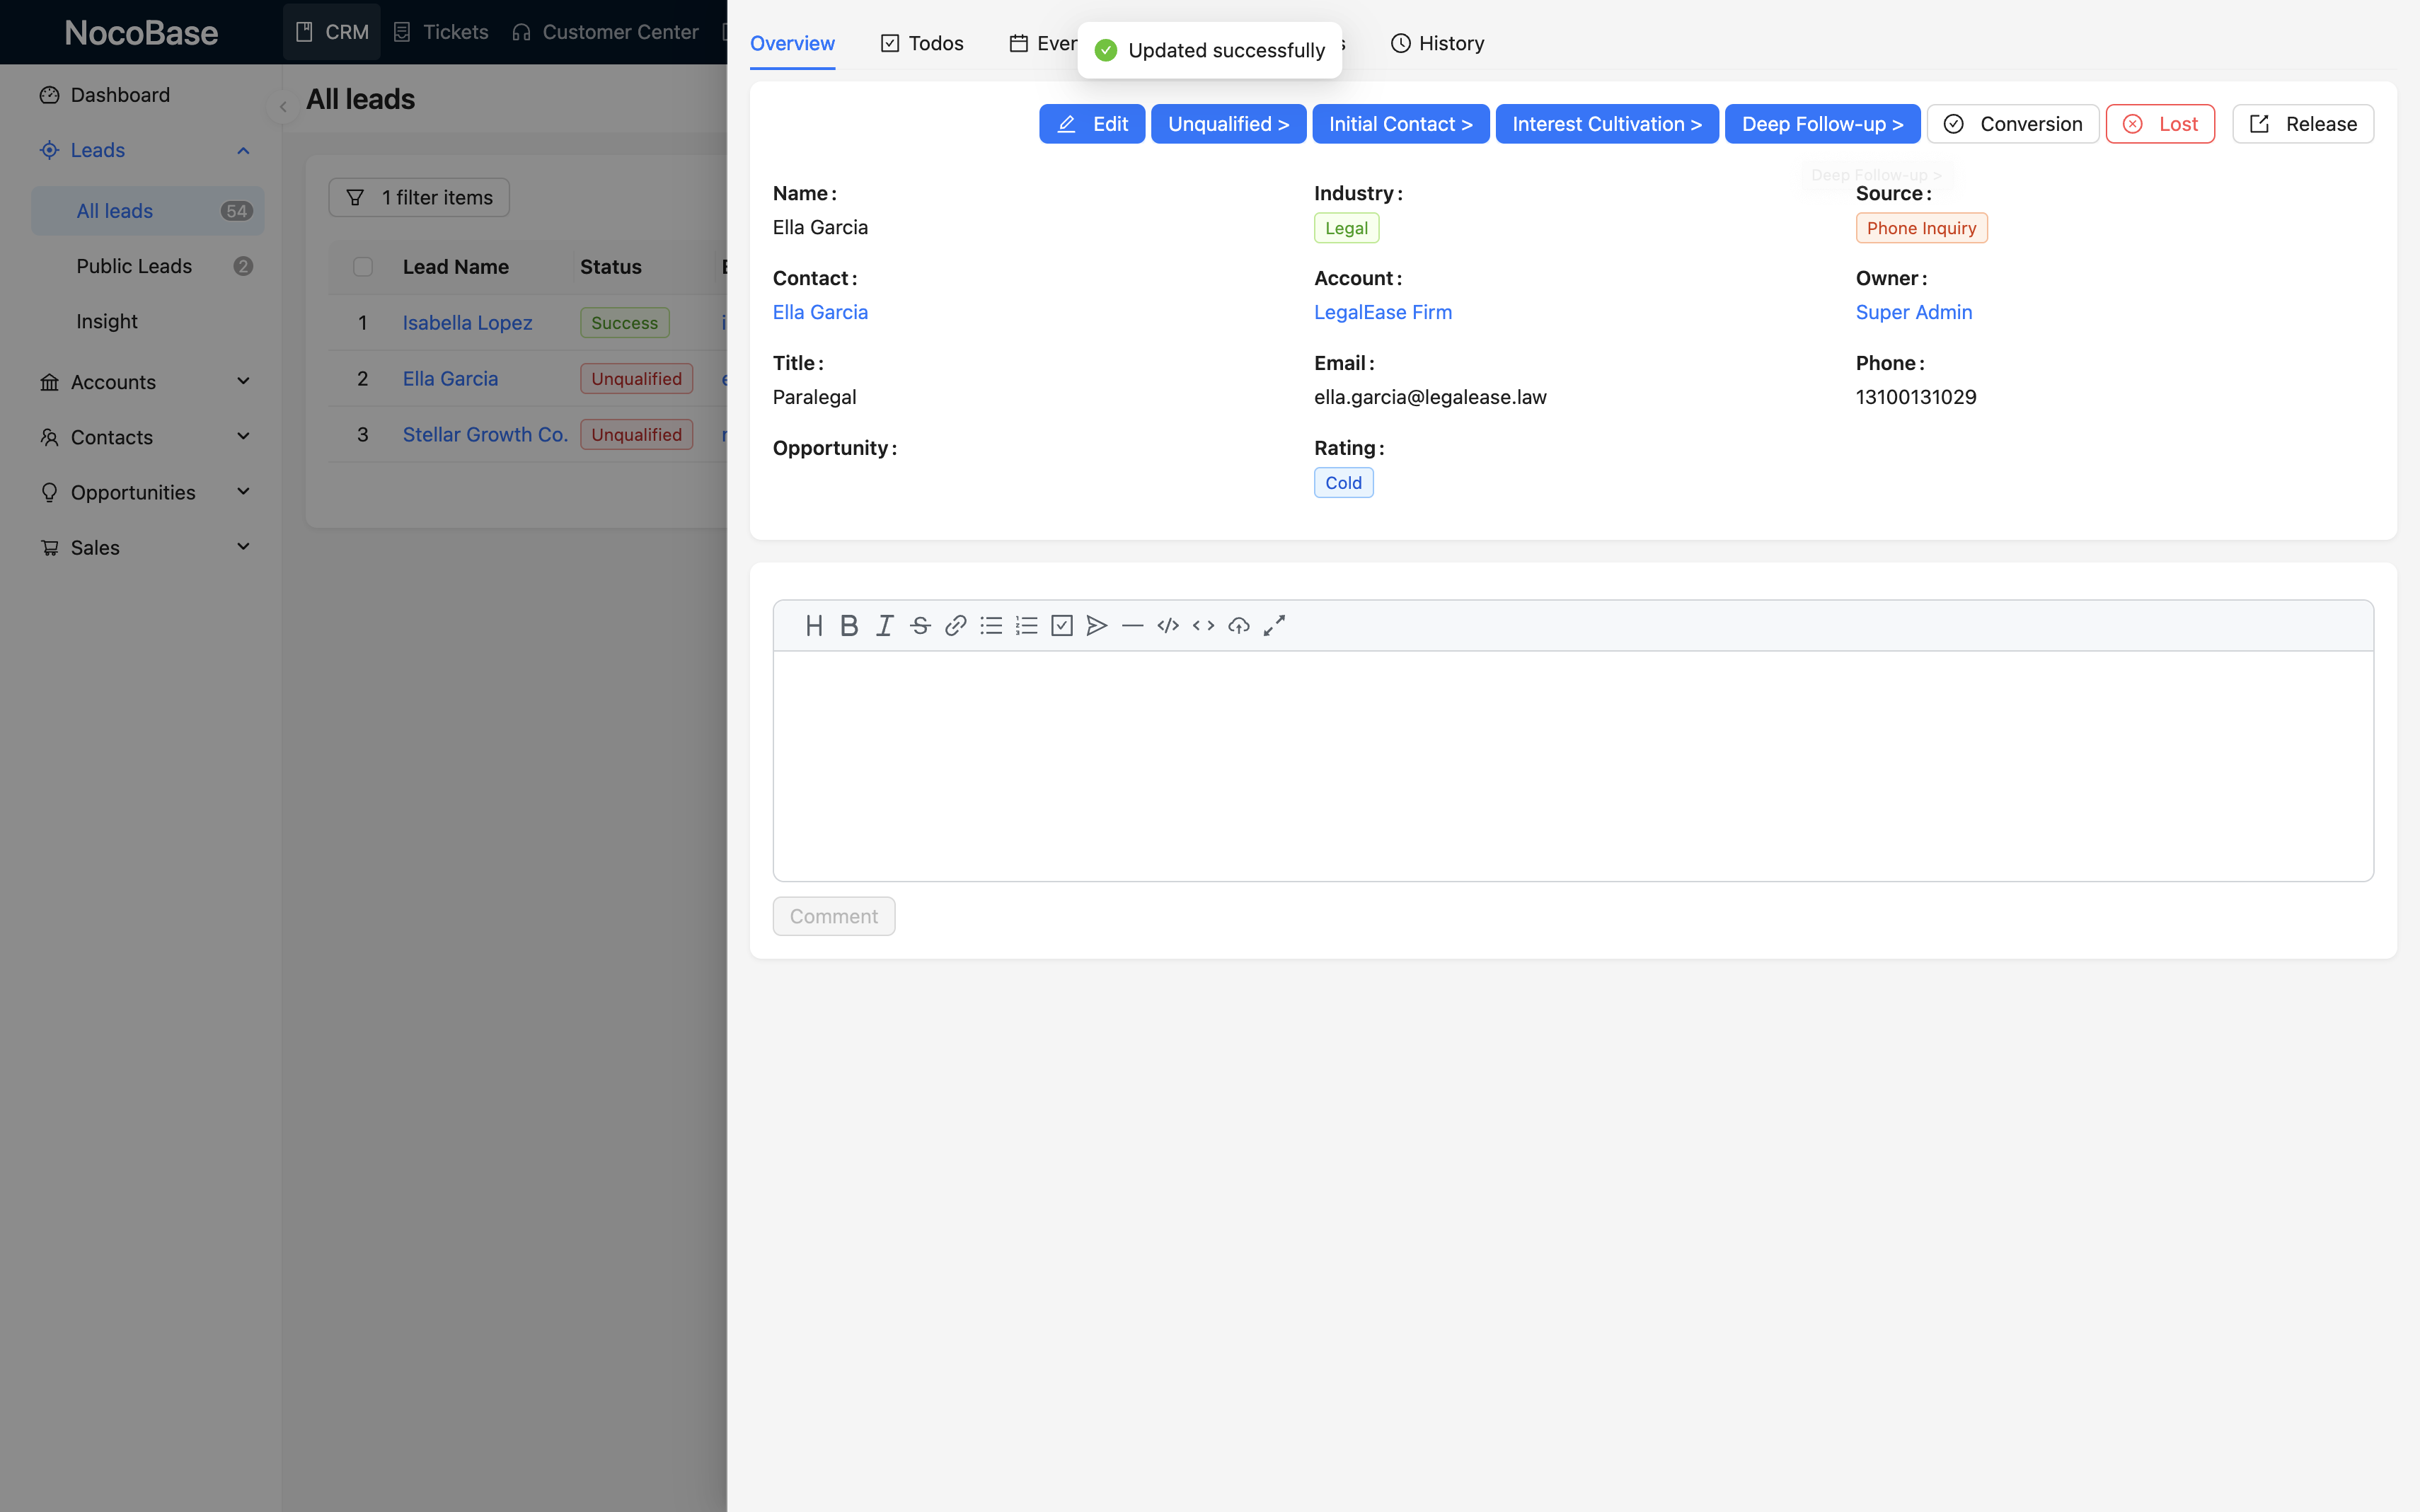Insert a hyperlink using the link icon
Screen dimensions: 2420x1512
955,625
